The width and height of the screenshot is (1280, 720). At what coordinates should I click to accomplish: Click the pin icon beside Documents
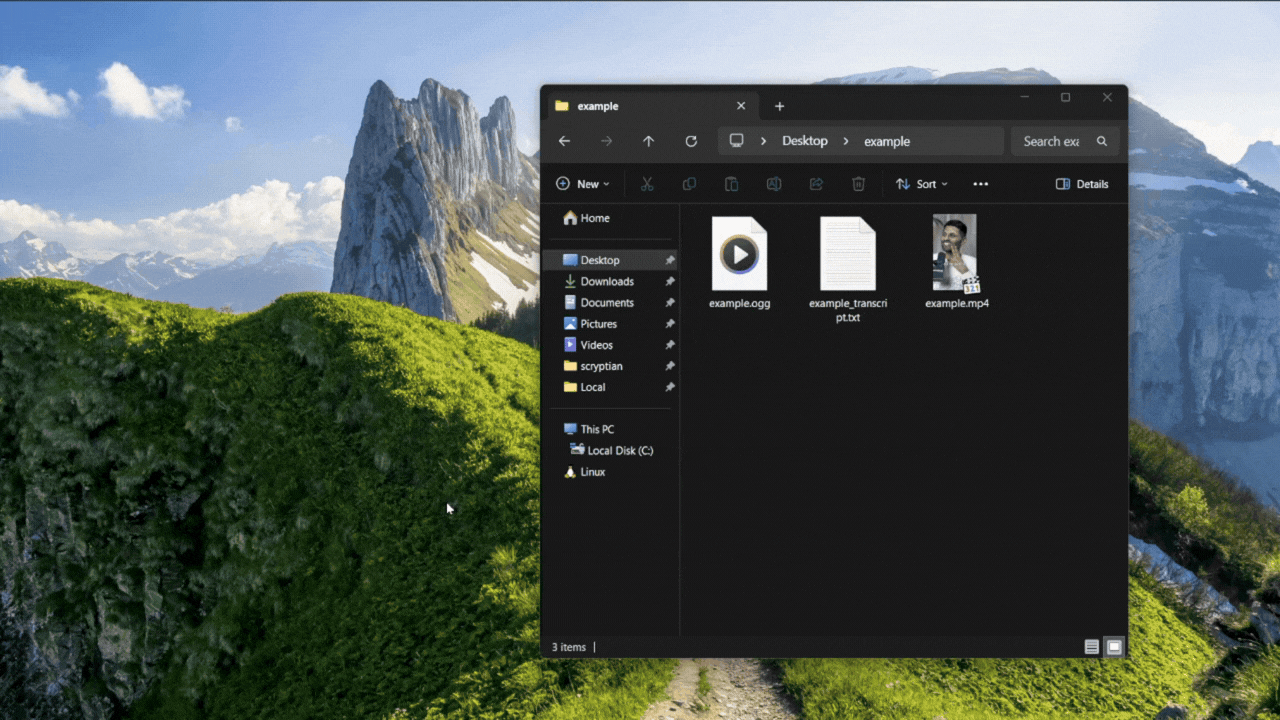[670, 303]
